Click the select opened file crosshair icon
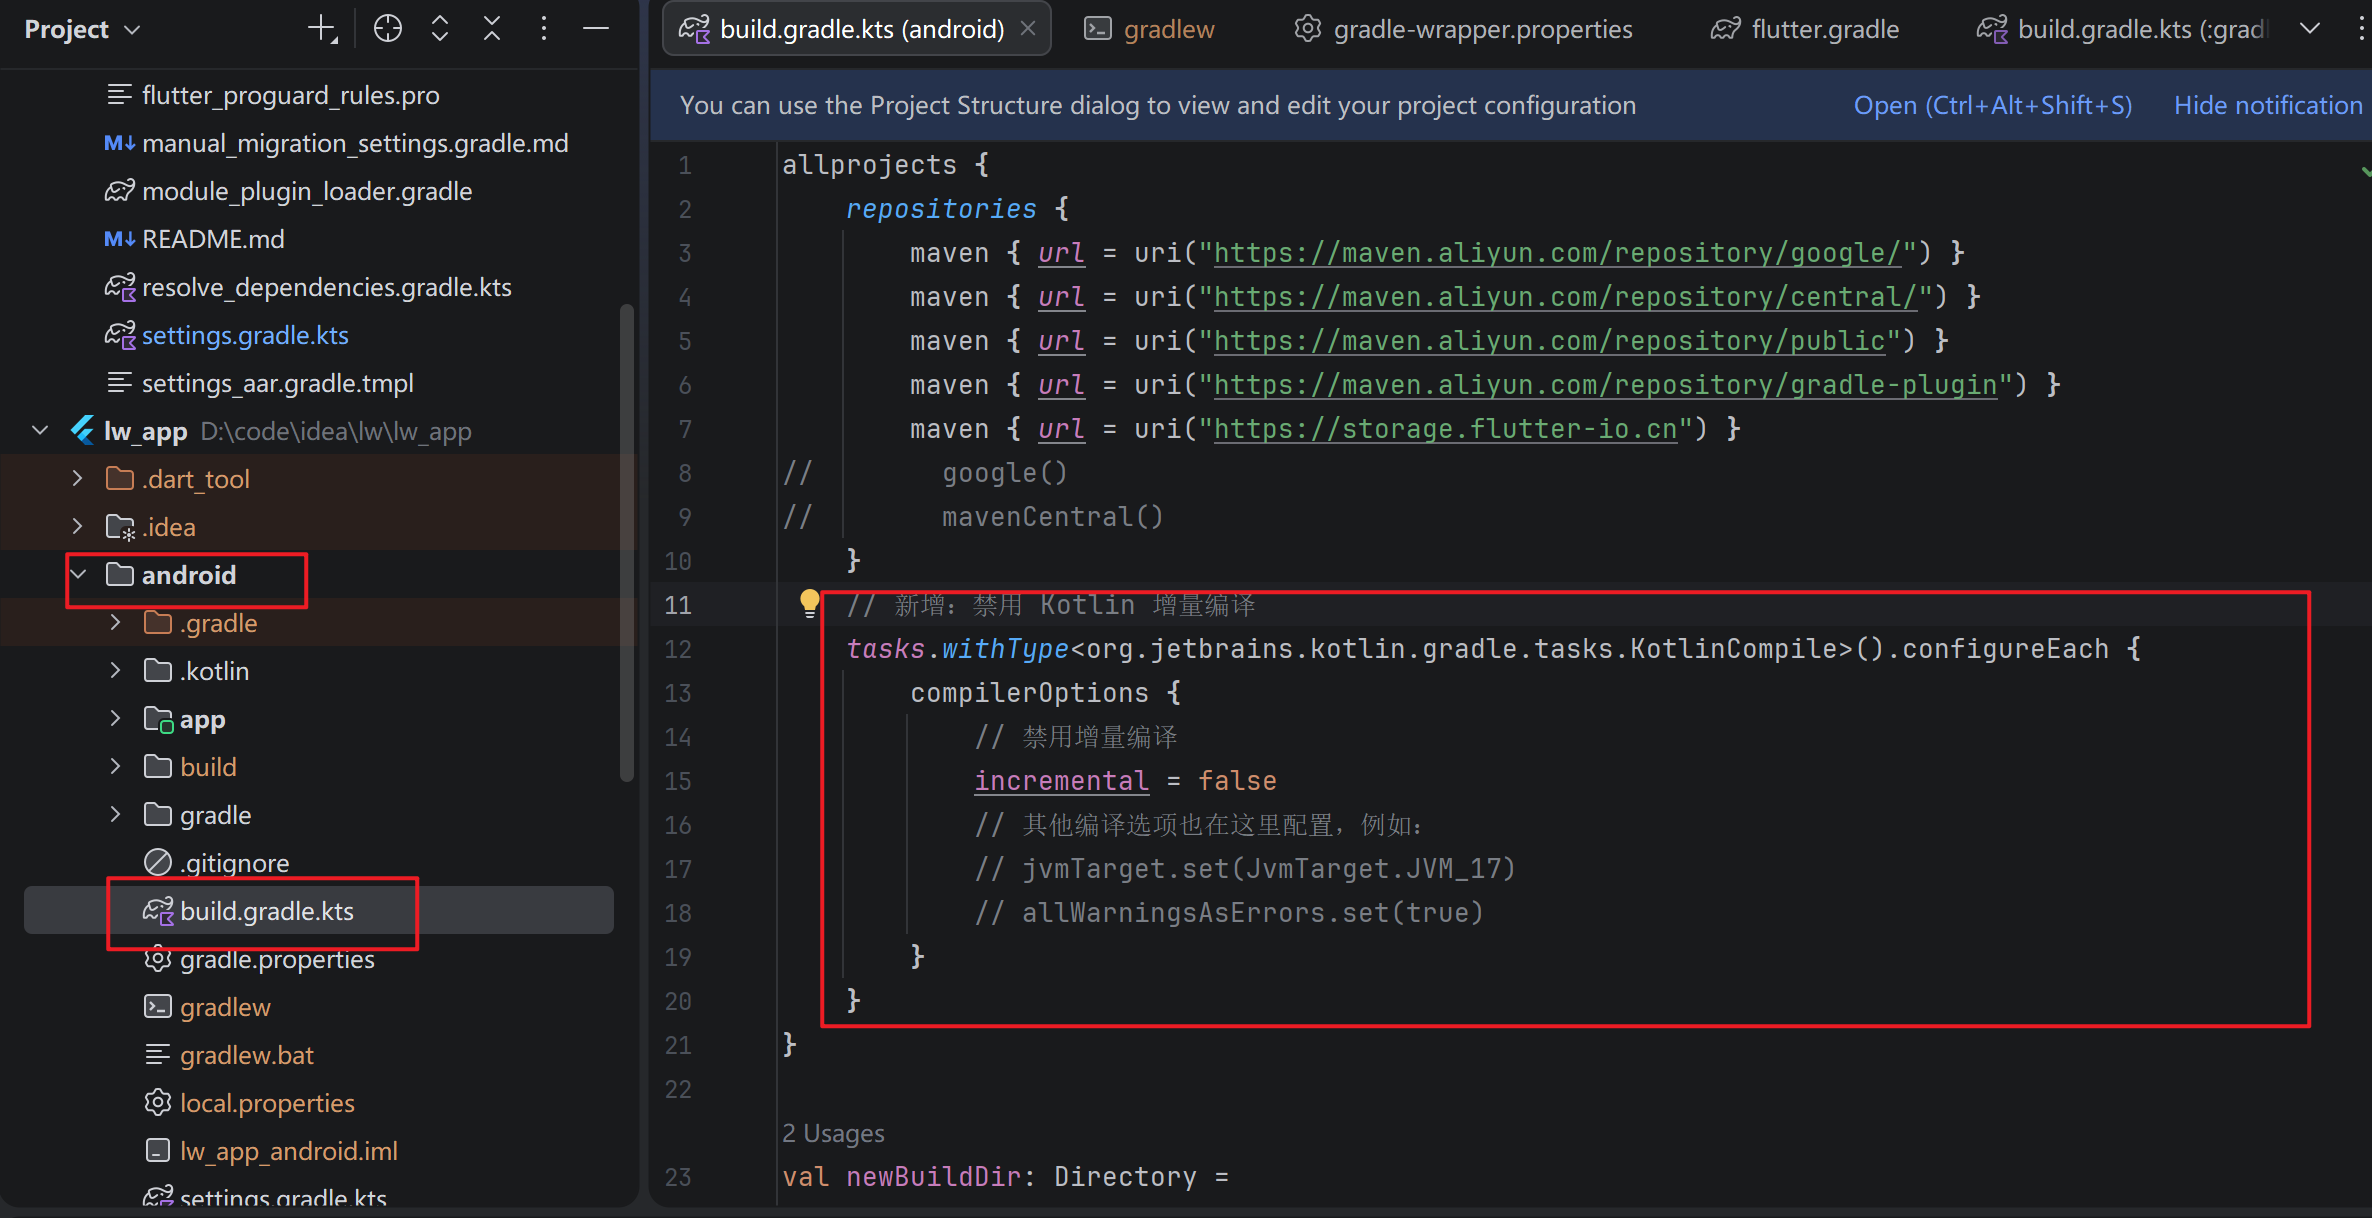 pyautogui.click(x=387, y=29)
